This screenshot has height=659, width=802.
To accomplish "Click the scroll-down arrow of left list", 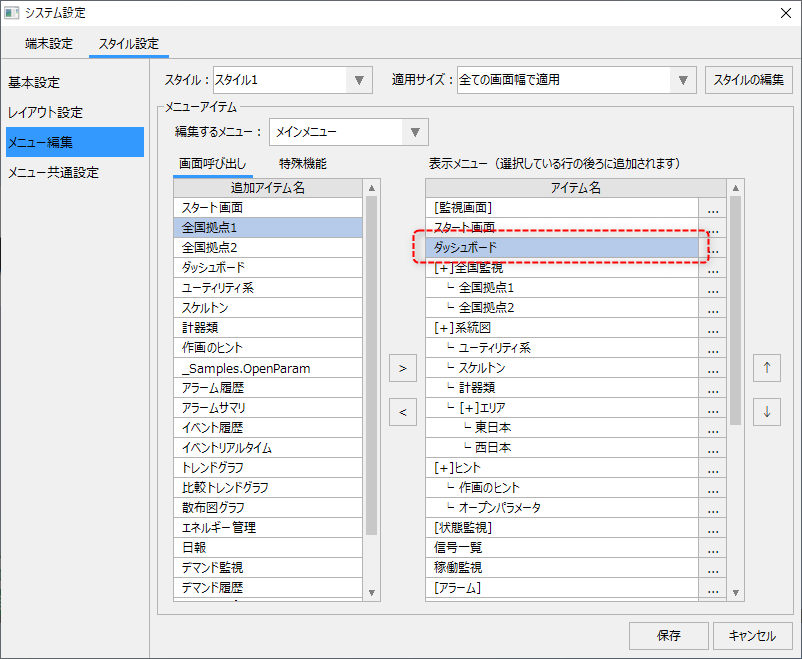I will pos(372,592).
